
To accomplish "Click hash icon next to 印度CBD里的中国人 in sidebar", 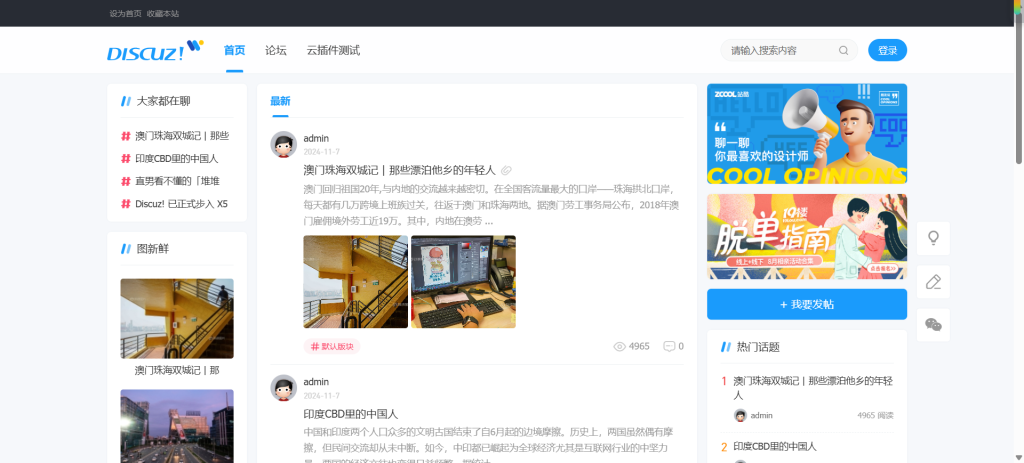I will [x=126, y=159].
